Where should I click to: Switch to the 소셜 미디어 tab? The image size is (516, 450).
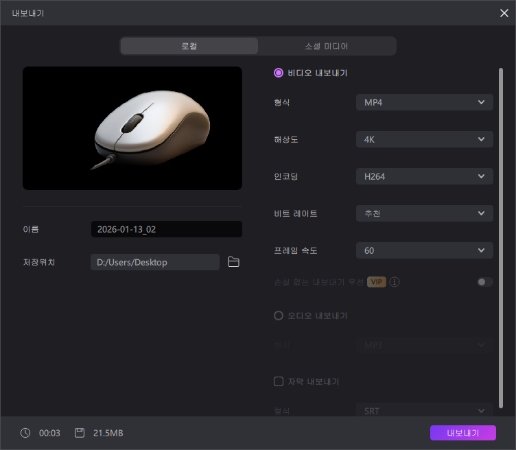(326, 46)
